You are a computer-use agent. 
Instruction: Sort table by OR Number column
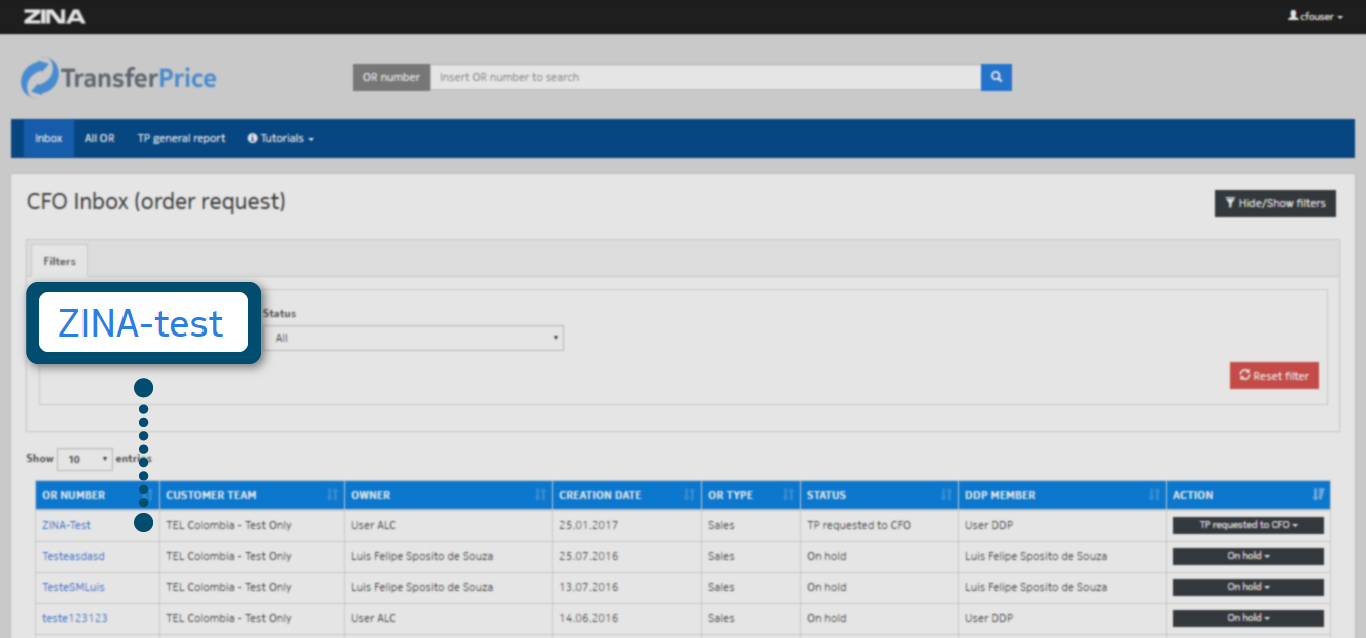[74, 495]
